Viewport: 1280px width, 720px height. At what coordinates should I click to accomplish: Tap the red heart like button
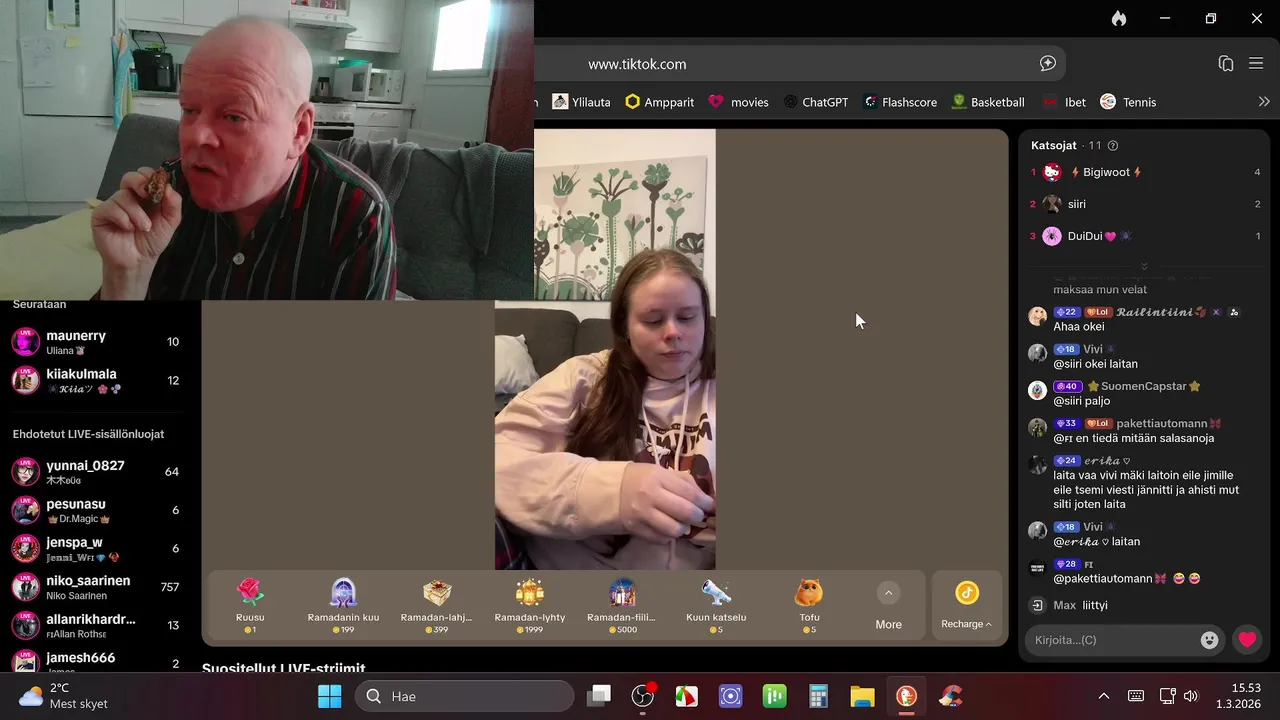[x=1247, y=640]
